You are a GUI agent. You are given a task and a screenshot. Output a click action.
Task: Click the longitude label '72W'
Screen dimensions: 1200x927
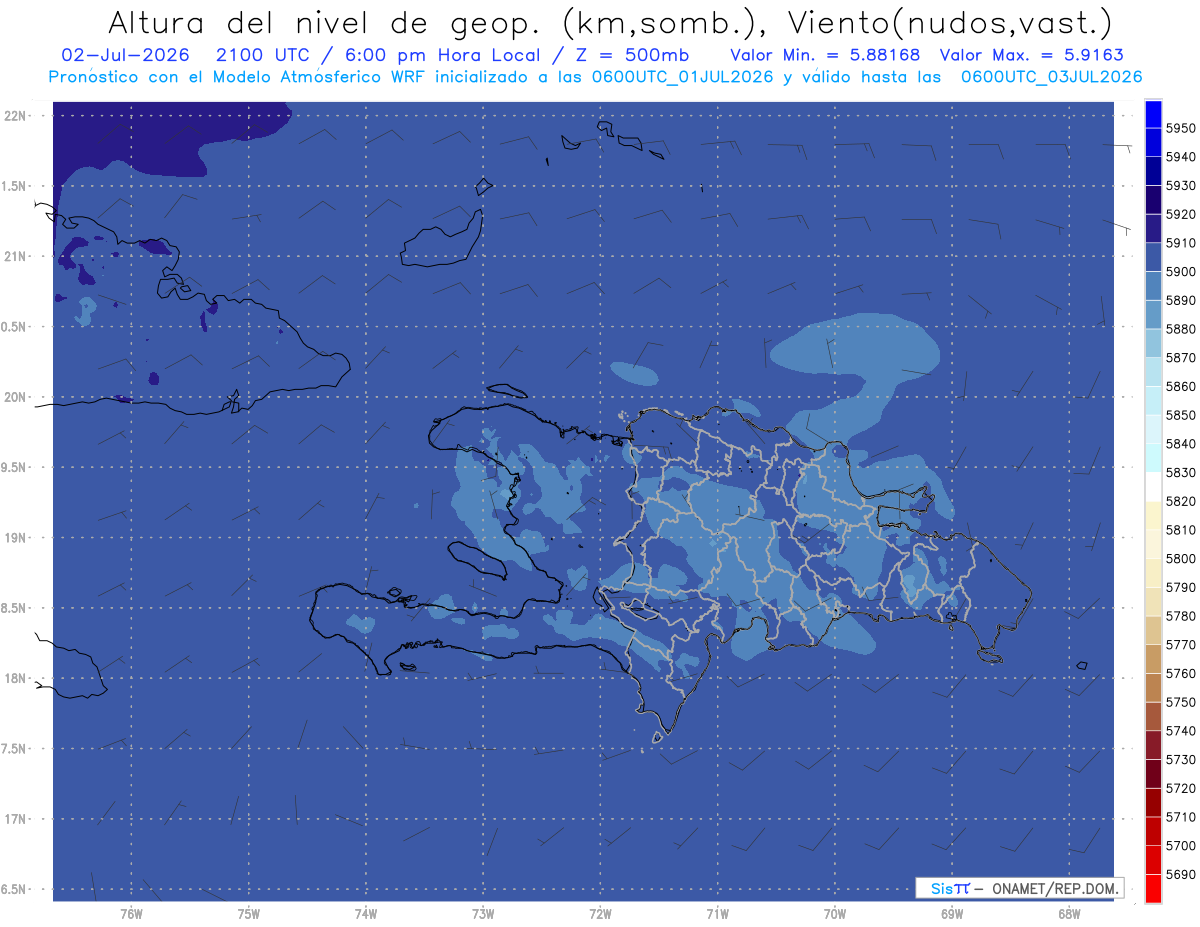point(600,914)
